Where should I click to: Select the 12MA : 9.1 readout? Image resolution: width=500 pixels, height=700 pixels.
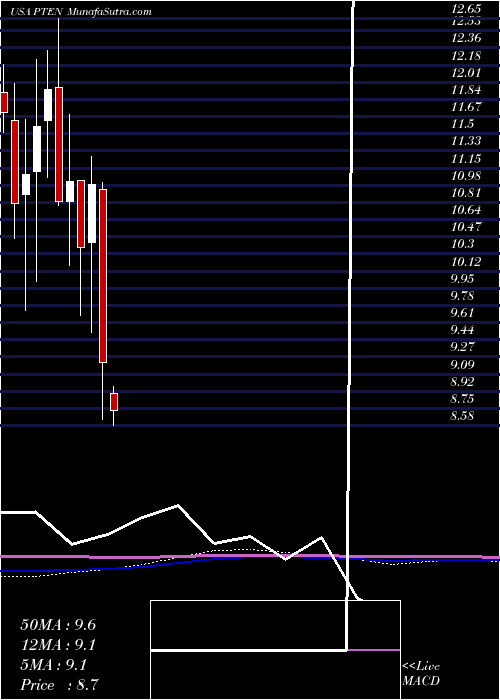[58, 645]
